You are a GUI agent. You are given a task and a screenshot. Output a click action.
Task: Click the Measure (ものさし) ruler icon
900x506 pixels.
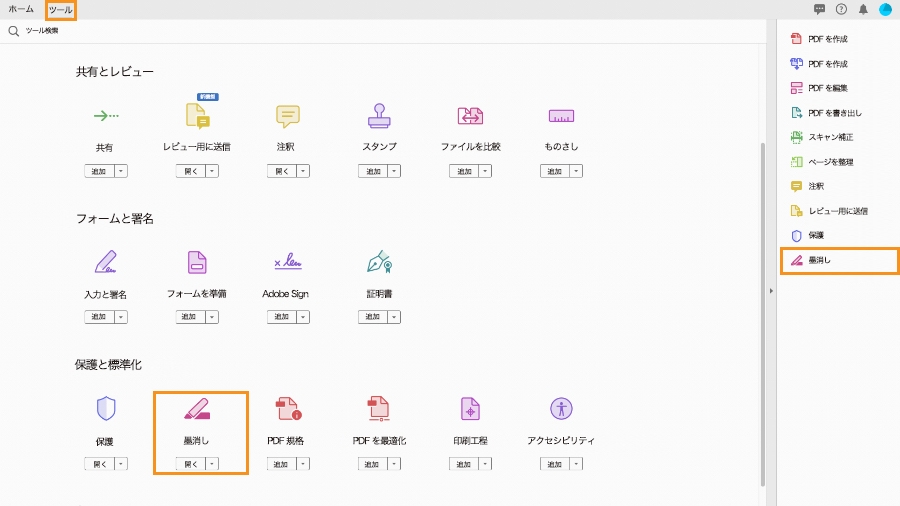561,115
